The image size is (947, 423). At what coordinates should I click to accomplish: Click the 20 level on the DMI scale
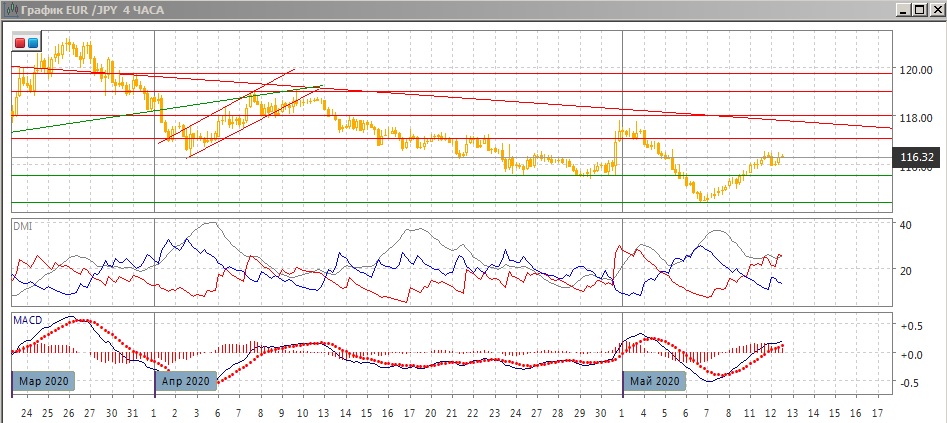[x=905, y=270]
